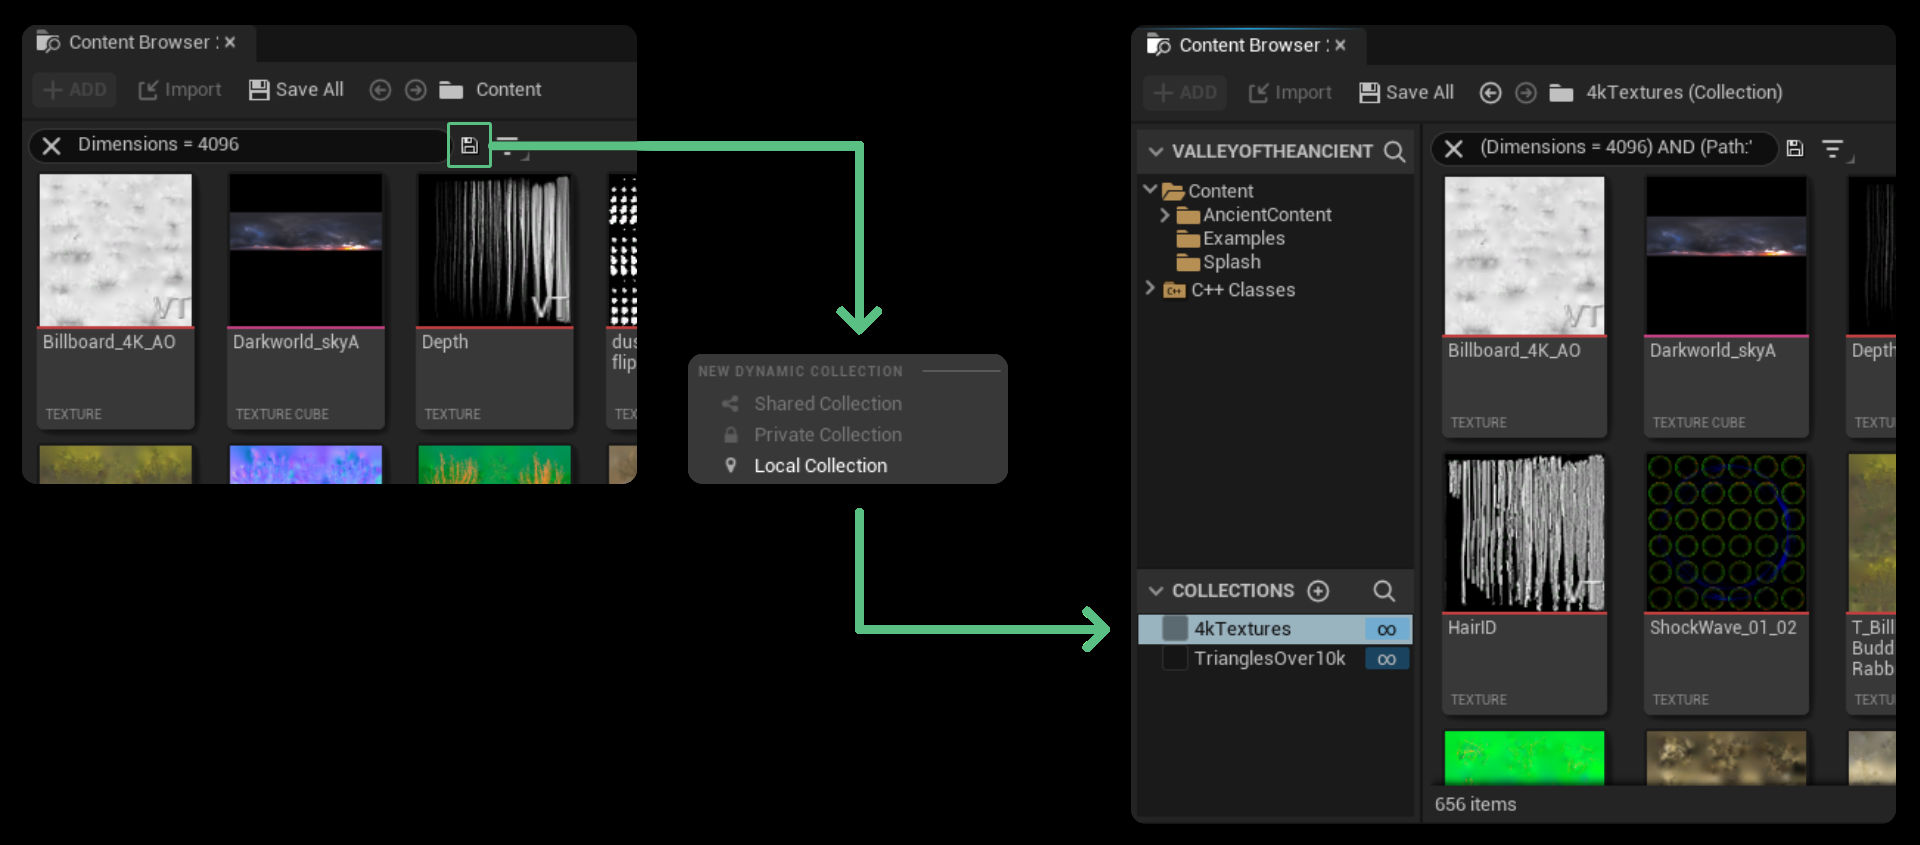Toggle the TrianglesOver10k collection checkbox
1920x845 pixels.
(x=1175, y=659)
